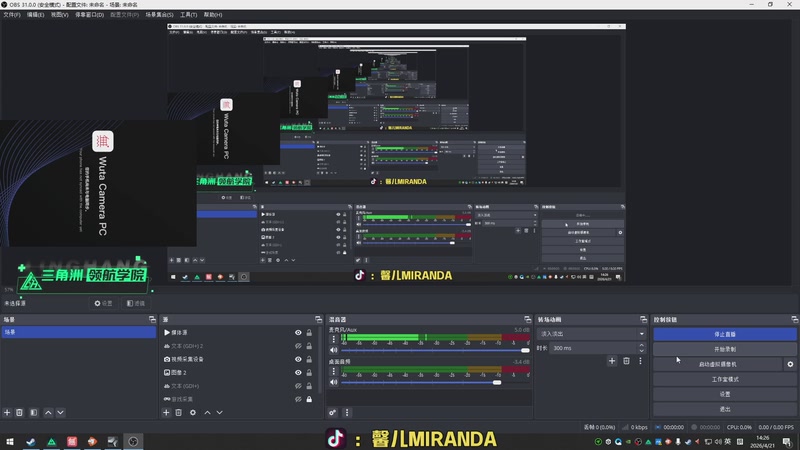800x450 pixels.
Task: Add a new source with plus icon
Action: coord(166,412)
